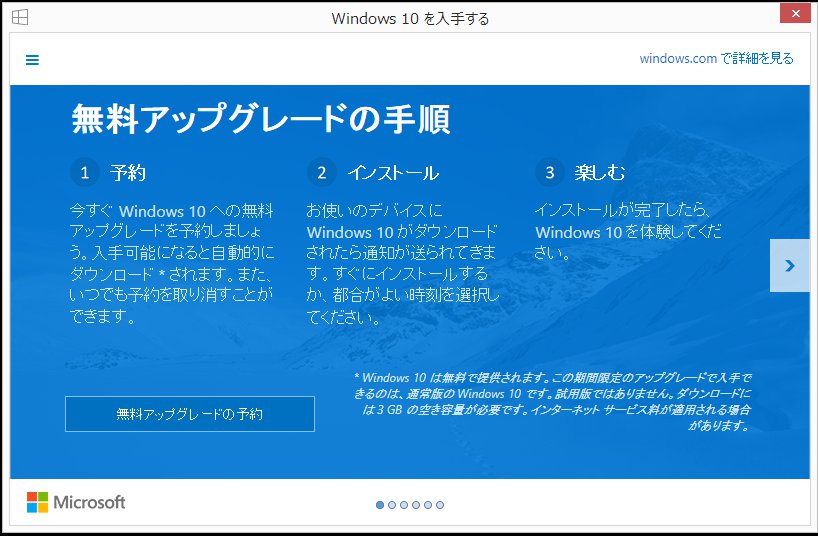
Task: Click the Windows logo in title bar
Action: click(20, 17)
